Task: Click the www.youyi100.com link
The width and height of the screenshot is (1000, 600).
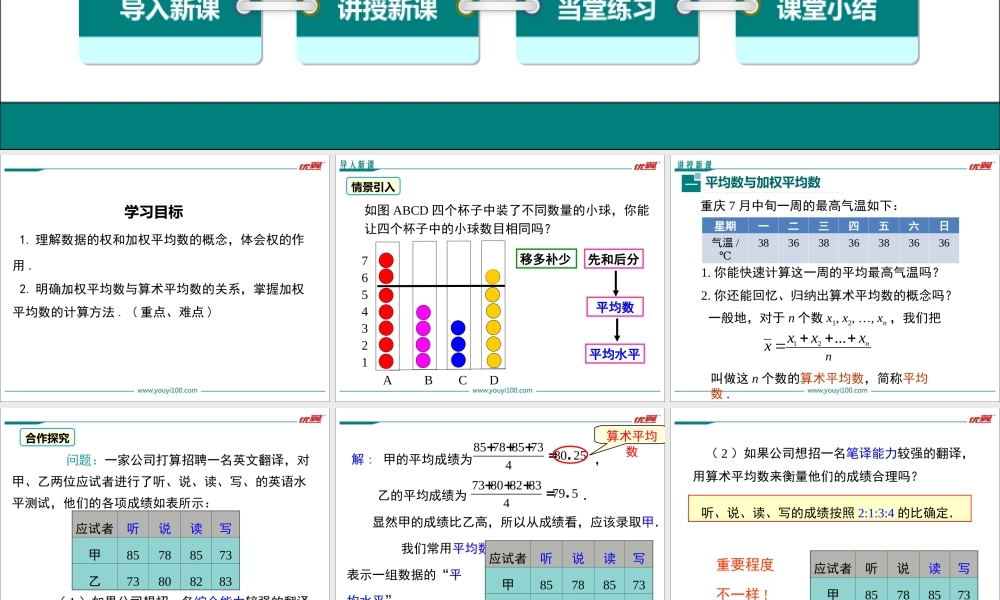Action: (165, 390)
